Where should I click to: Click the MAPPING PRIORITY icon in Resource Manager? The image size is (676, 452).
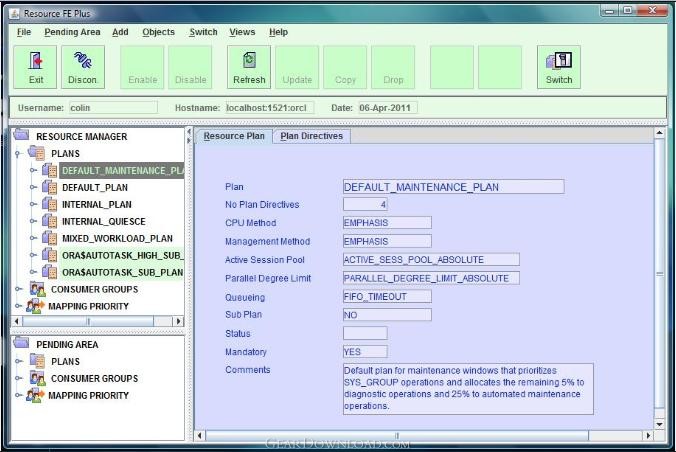35,306
